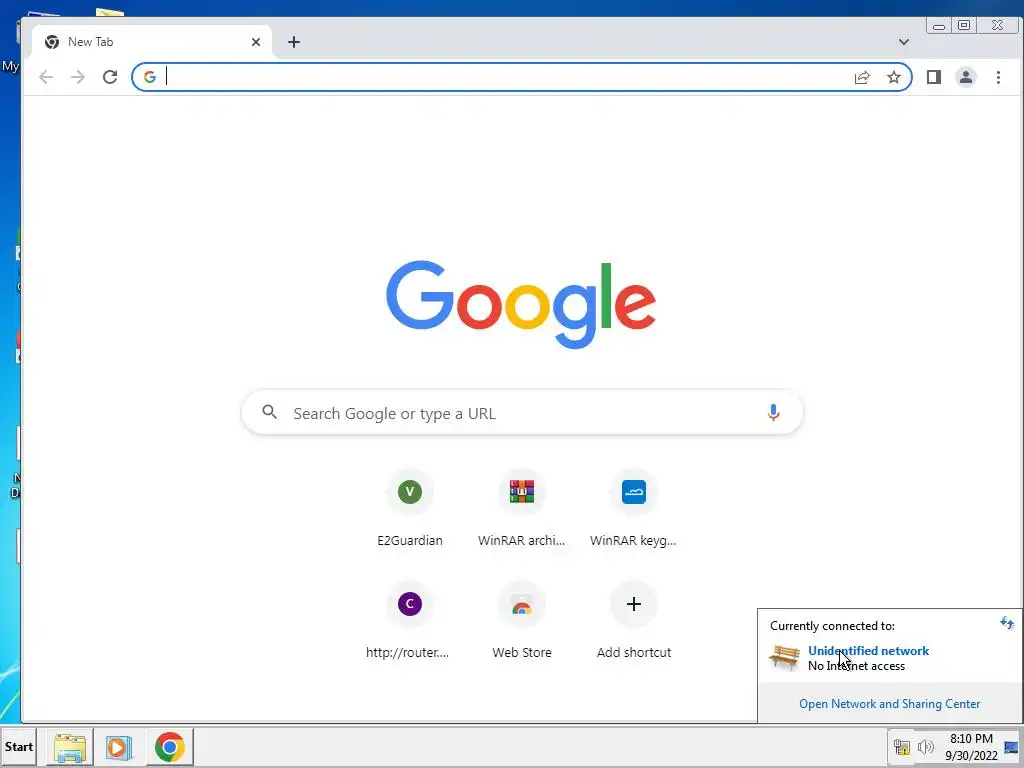The width and height of the screenshot is (1024, 768).
Task: Click the Google logo
Action: (x=520, y=304)
